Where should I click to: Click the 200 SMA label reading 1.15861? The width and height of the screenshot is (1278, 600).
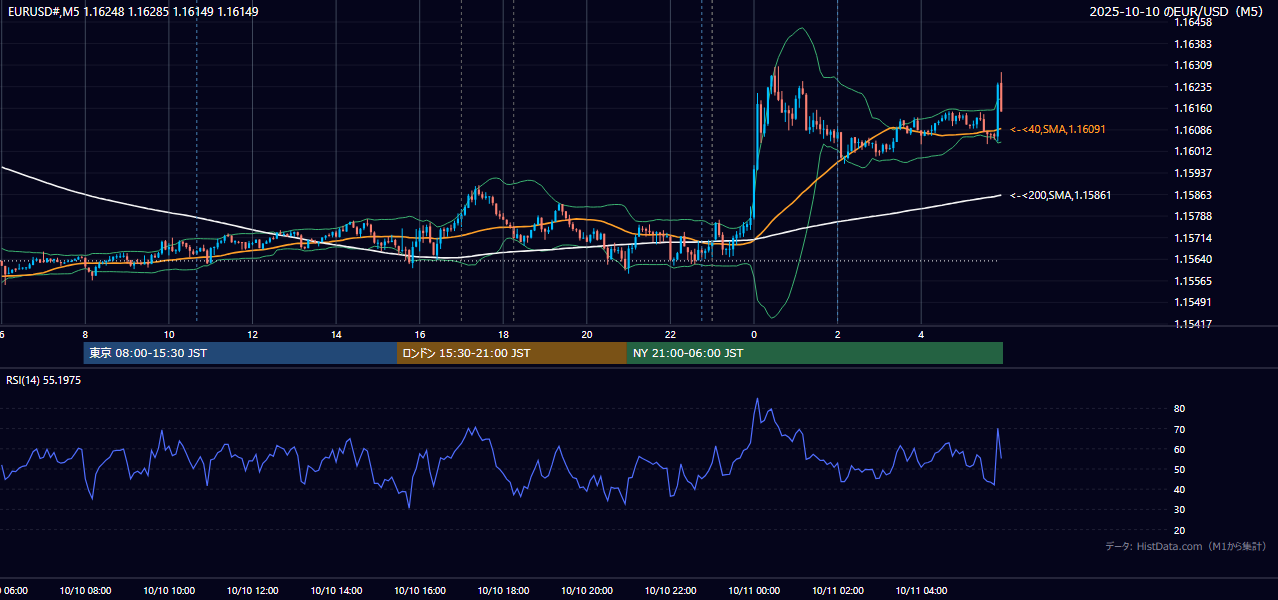point(1061,195)
